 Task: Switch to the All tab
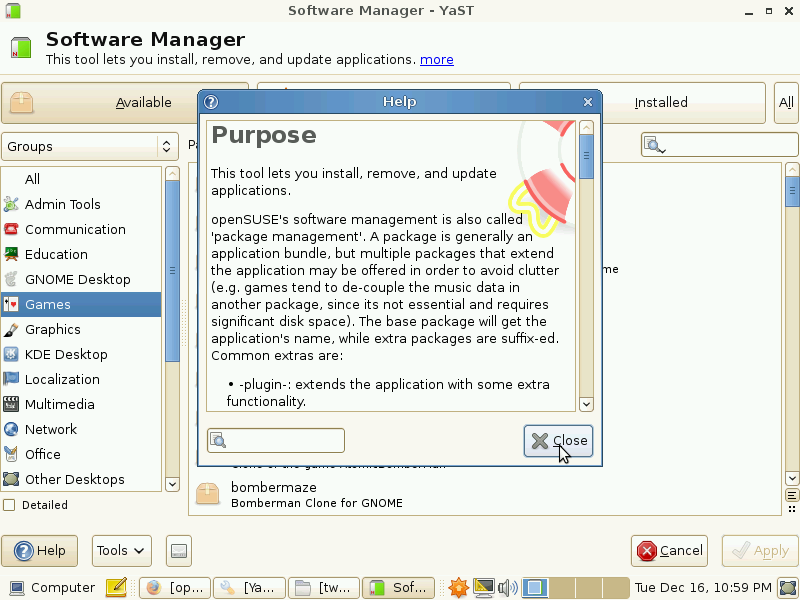tap(786, 103)
